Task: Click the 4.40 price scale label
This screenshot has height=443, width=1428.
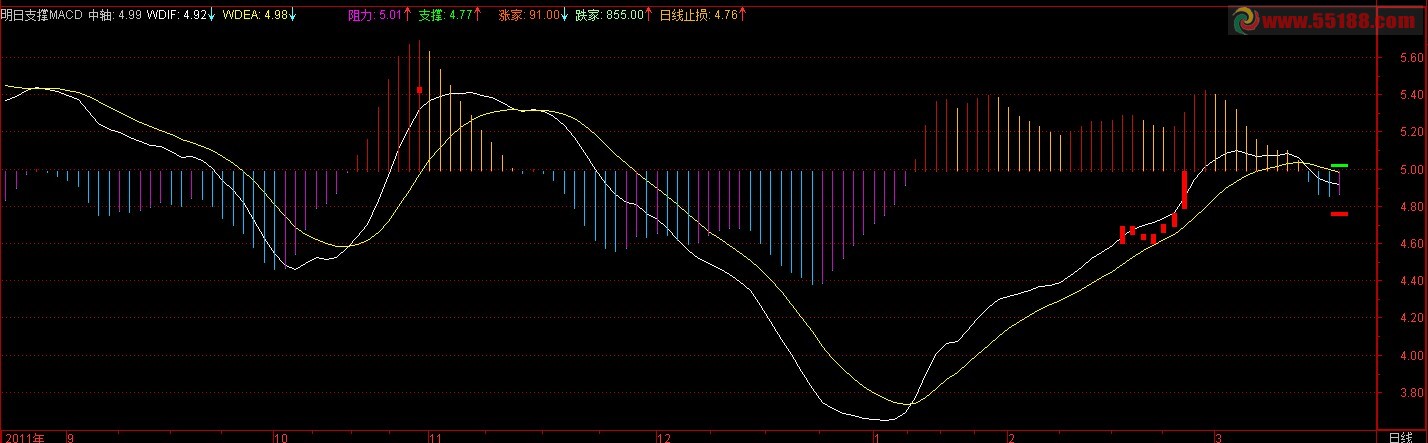Action: pyautogui.click(x=1412, y=281)
